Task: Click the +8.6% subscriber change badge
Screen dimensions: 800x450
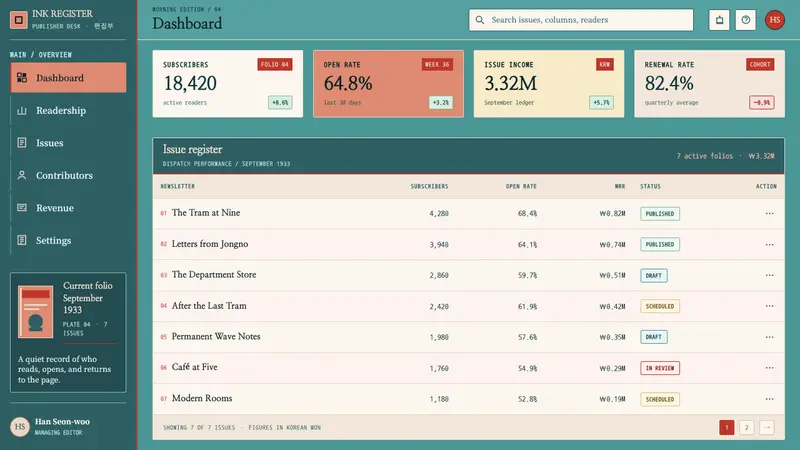Action: coord(280,103)
